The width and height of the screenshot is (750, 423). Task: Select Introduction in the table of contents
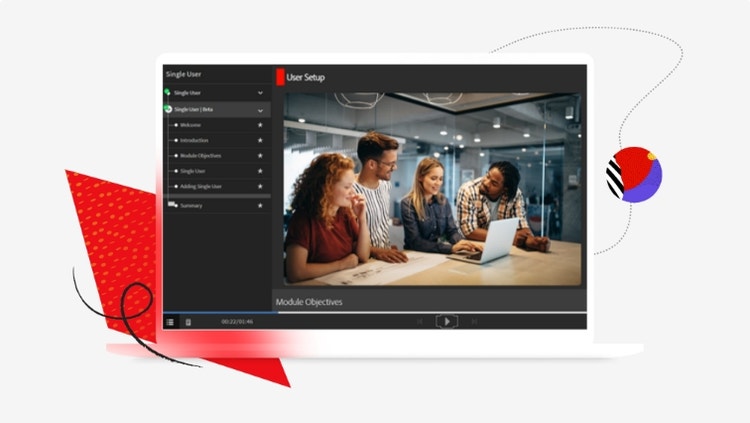194,141
